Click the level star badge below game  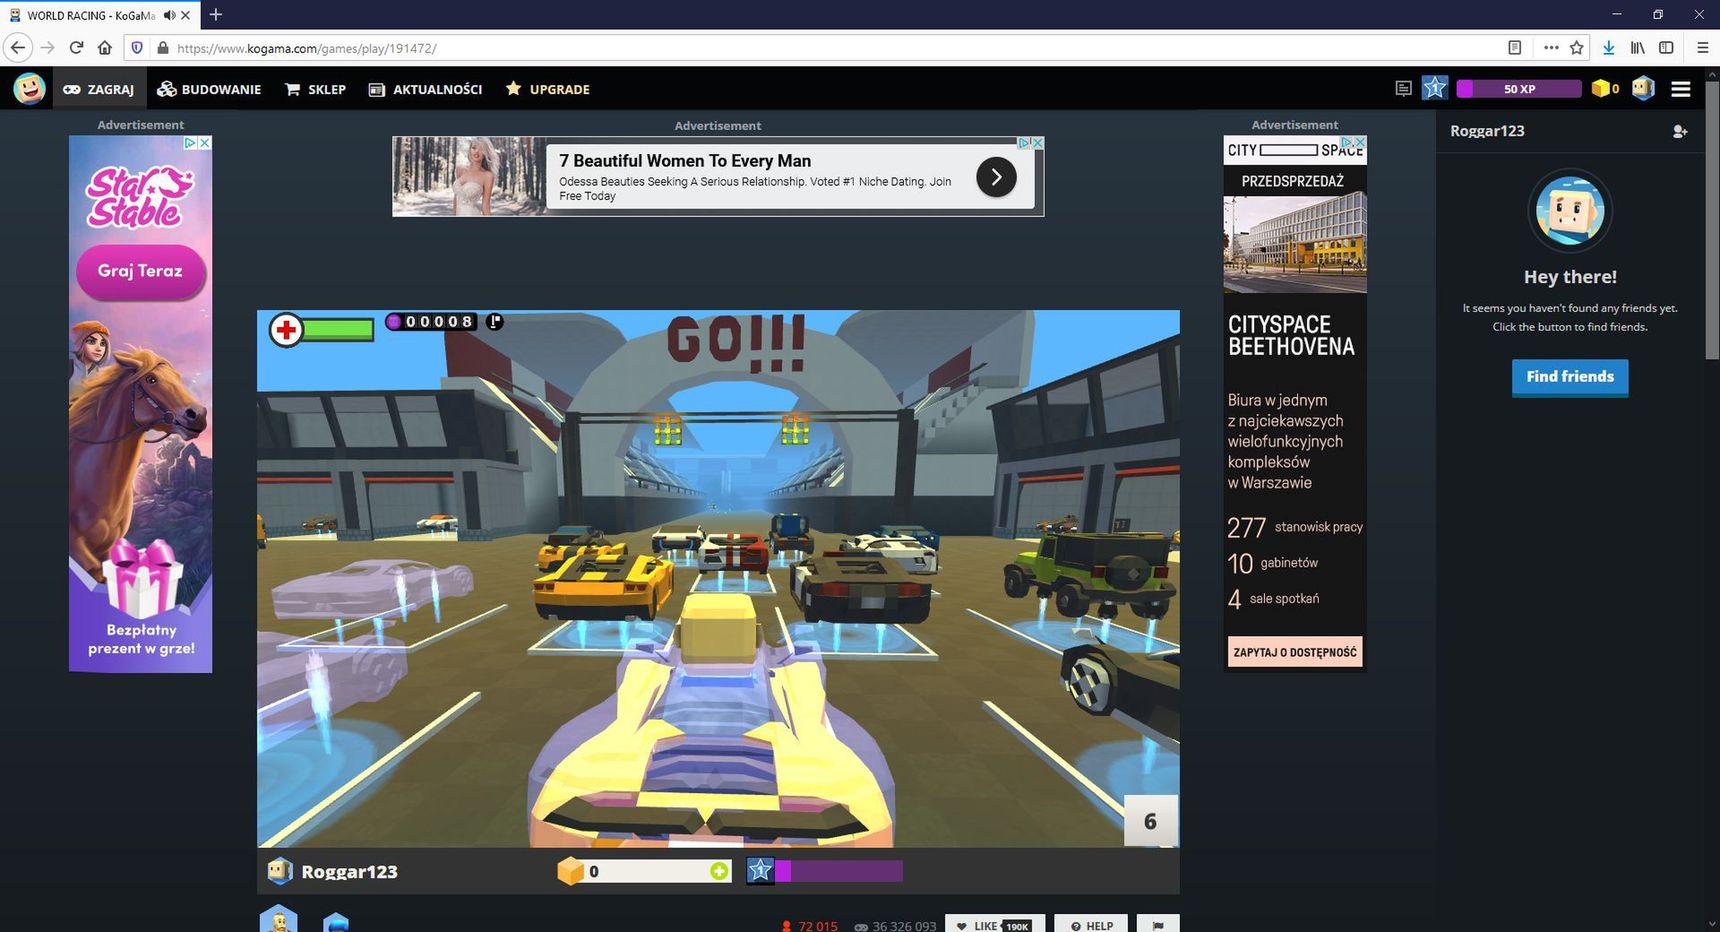(x=760, y=870)
